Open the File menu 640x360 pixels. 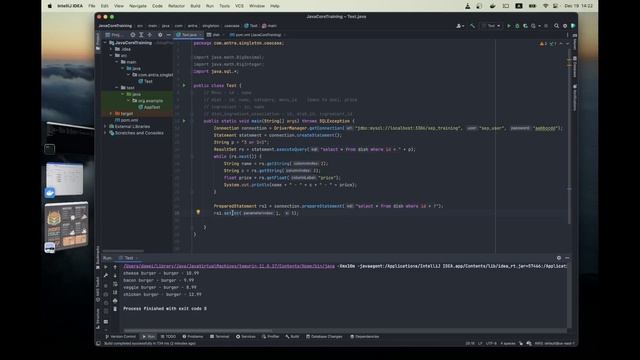pyautogui.click(x=91, y=6)
